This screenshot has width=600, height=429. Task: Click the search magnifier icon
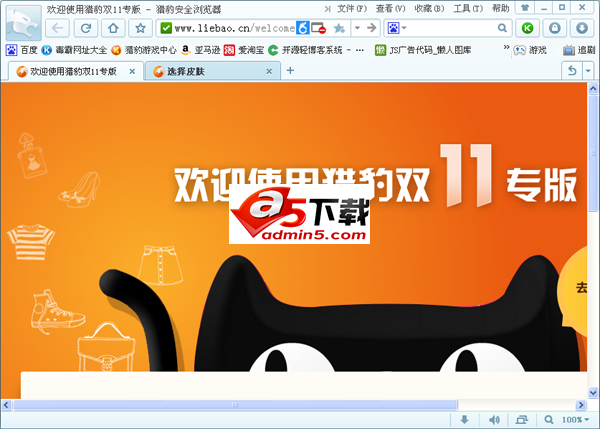click(502, 28)
